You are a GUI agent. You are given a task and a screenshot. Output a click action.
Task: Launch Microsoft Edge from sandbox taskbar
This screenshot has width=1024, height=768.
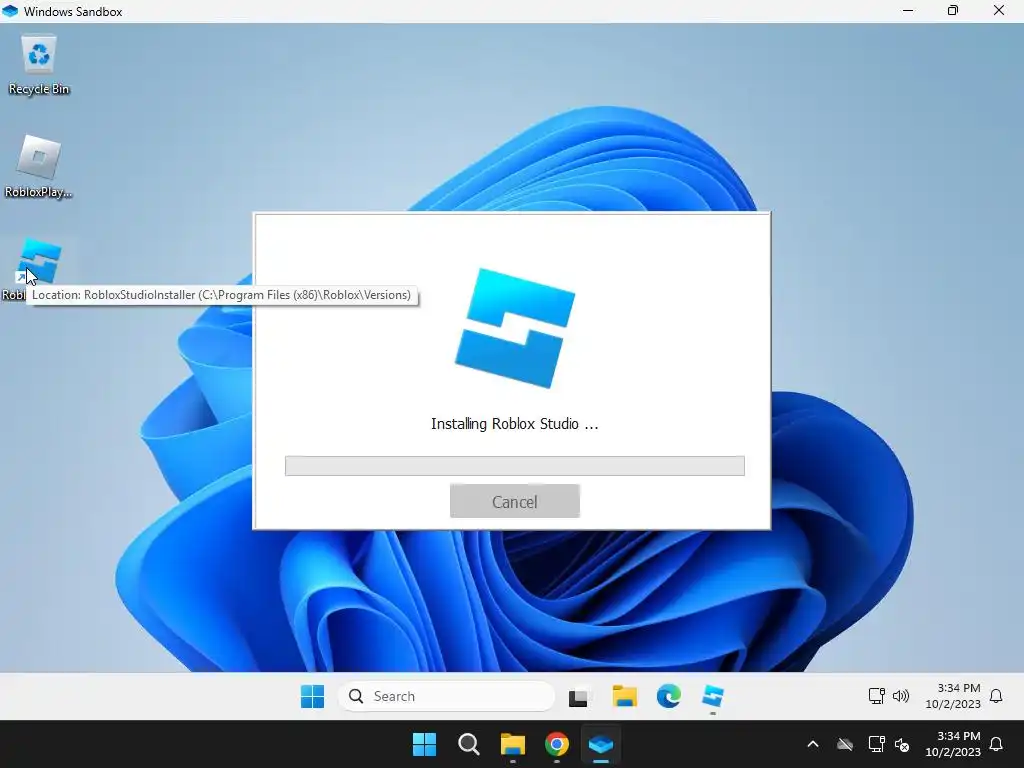pyautogui.click(x=668, y=696)
